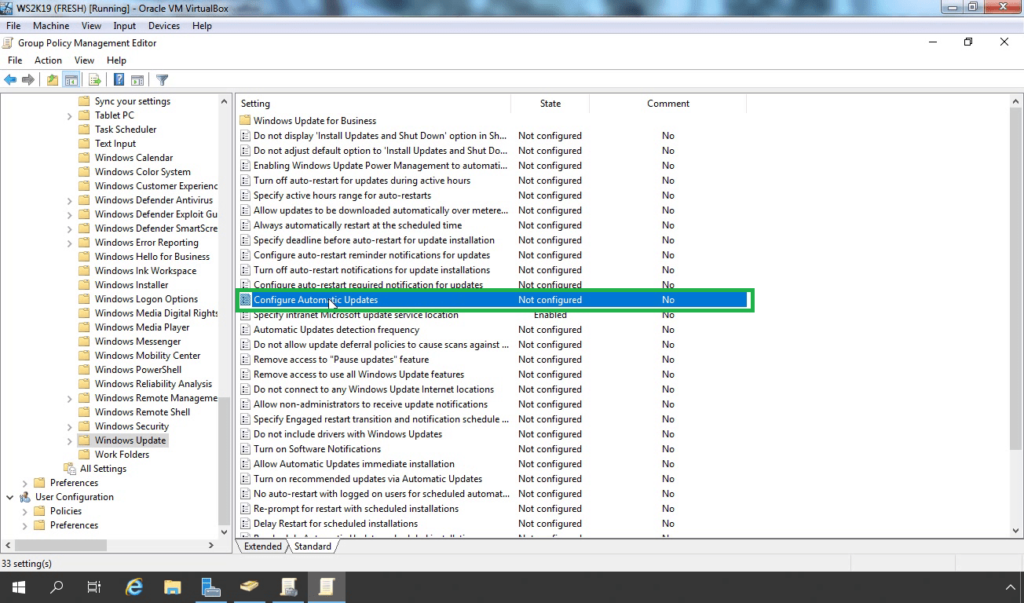Go up one level with folder-arrow icon

click(x=52, y=80)
